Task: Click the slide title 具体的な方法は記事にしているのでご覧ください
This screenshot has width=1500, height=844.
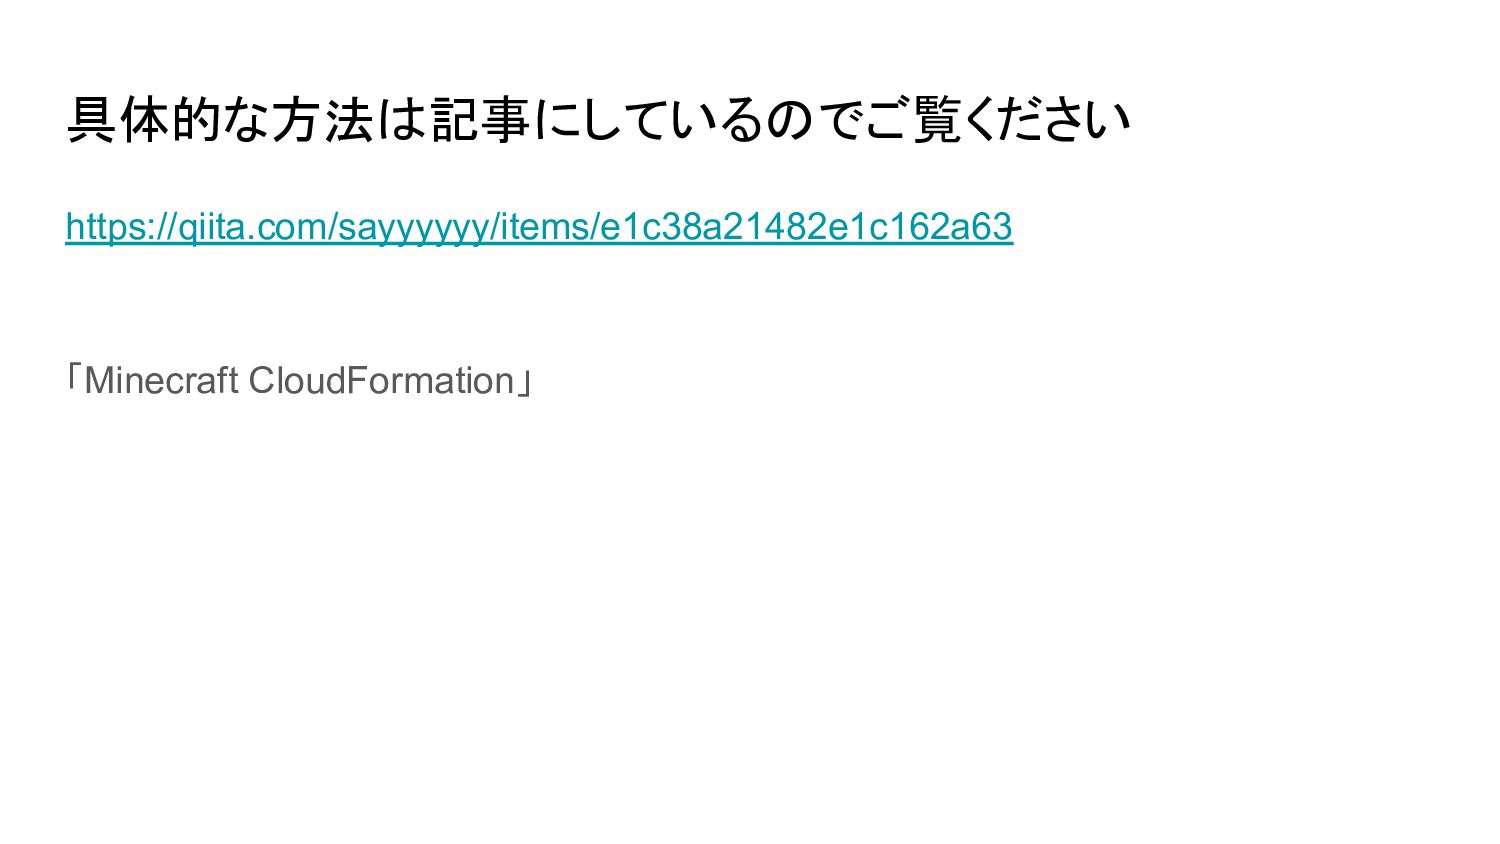Action: (x=598, y=120)
